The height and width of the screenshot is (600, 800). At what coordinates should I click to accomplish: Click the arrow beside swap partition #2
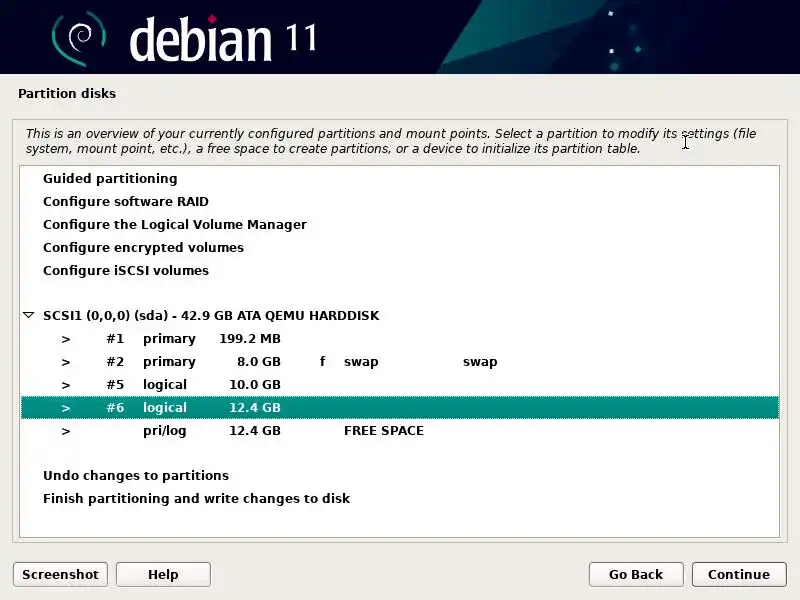click(66, 362)
